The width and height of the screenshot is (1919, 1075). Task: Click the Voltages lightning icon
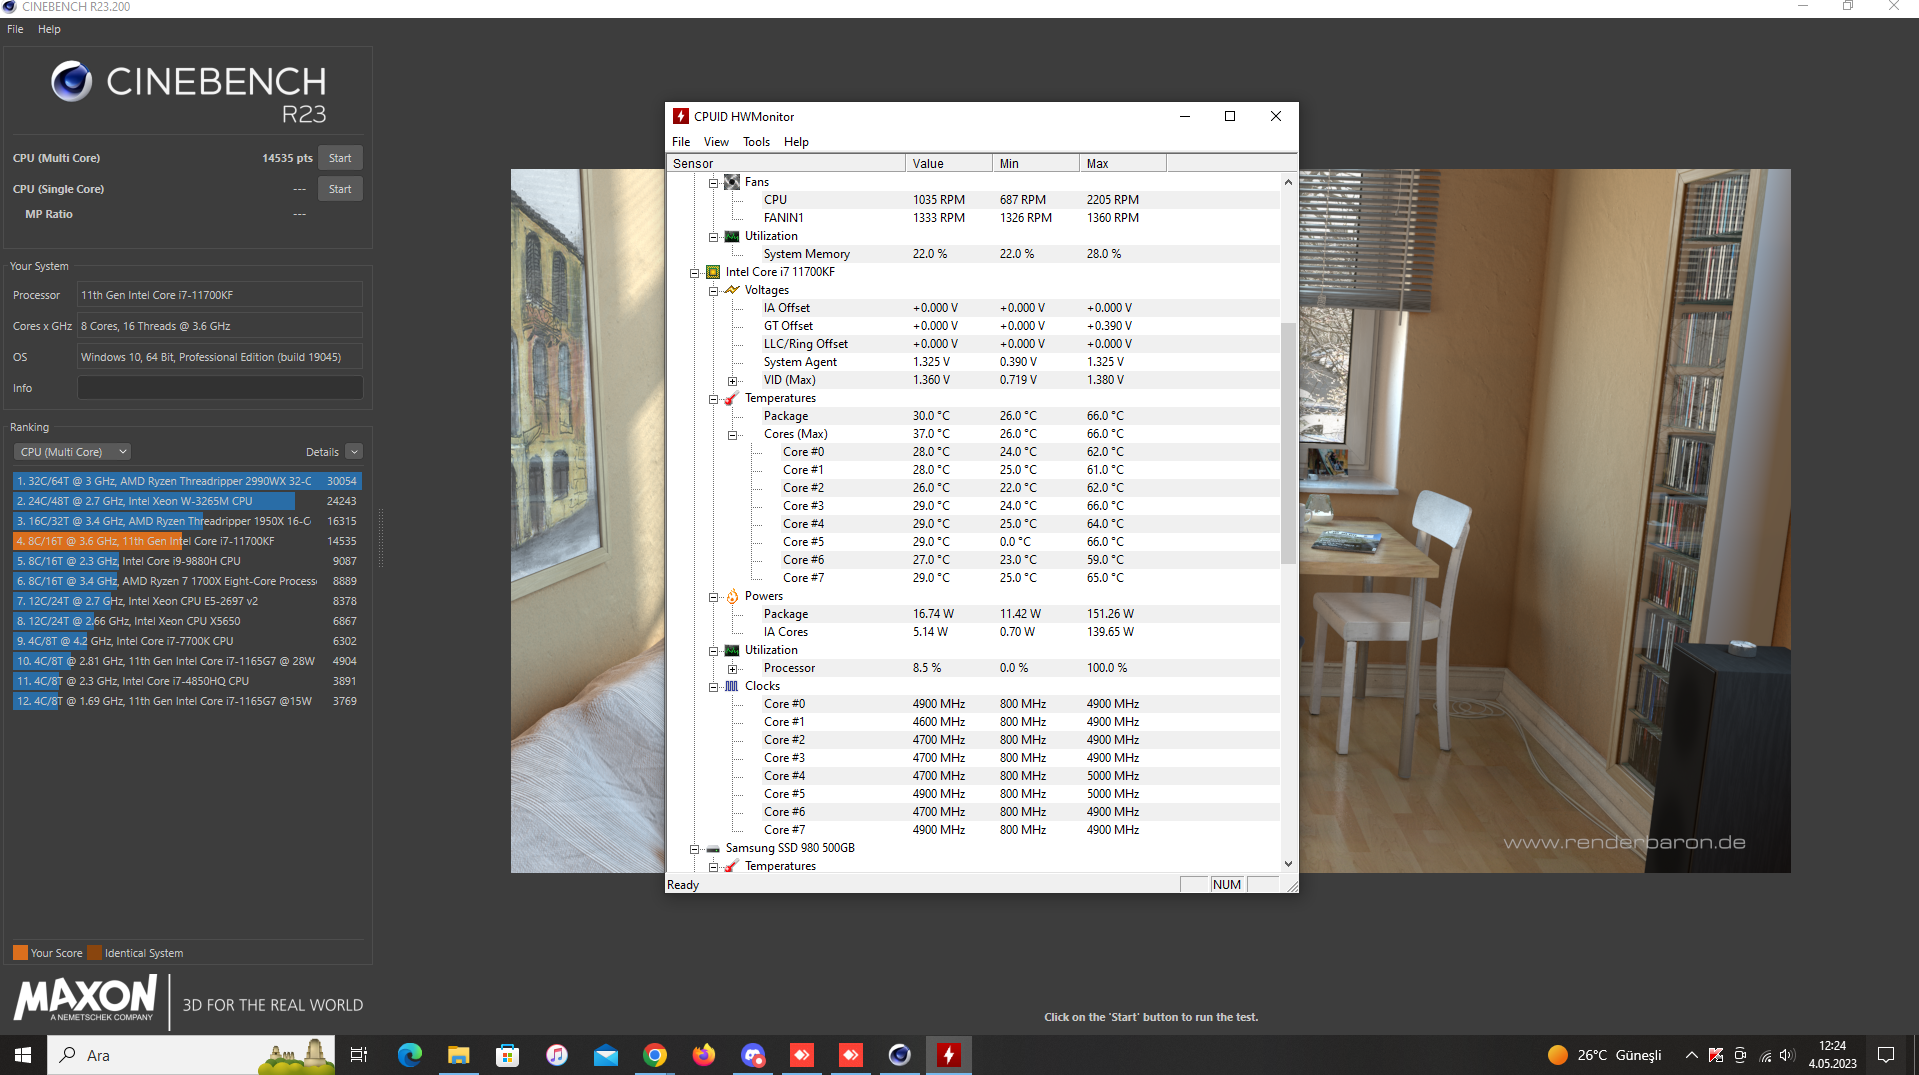click(x=731, y=290)
